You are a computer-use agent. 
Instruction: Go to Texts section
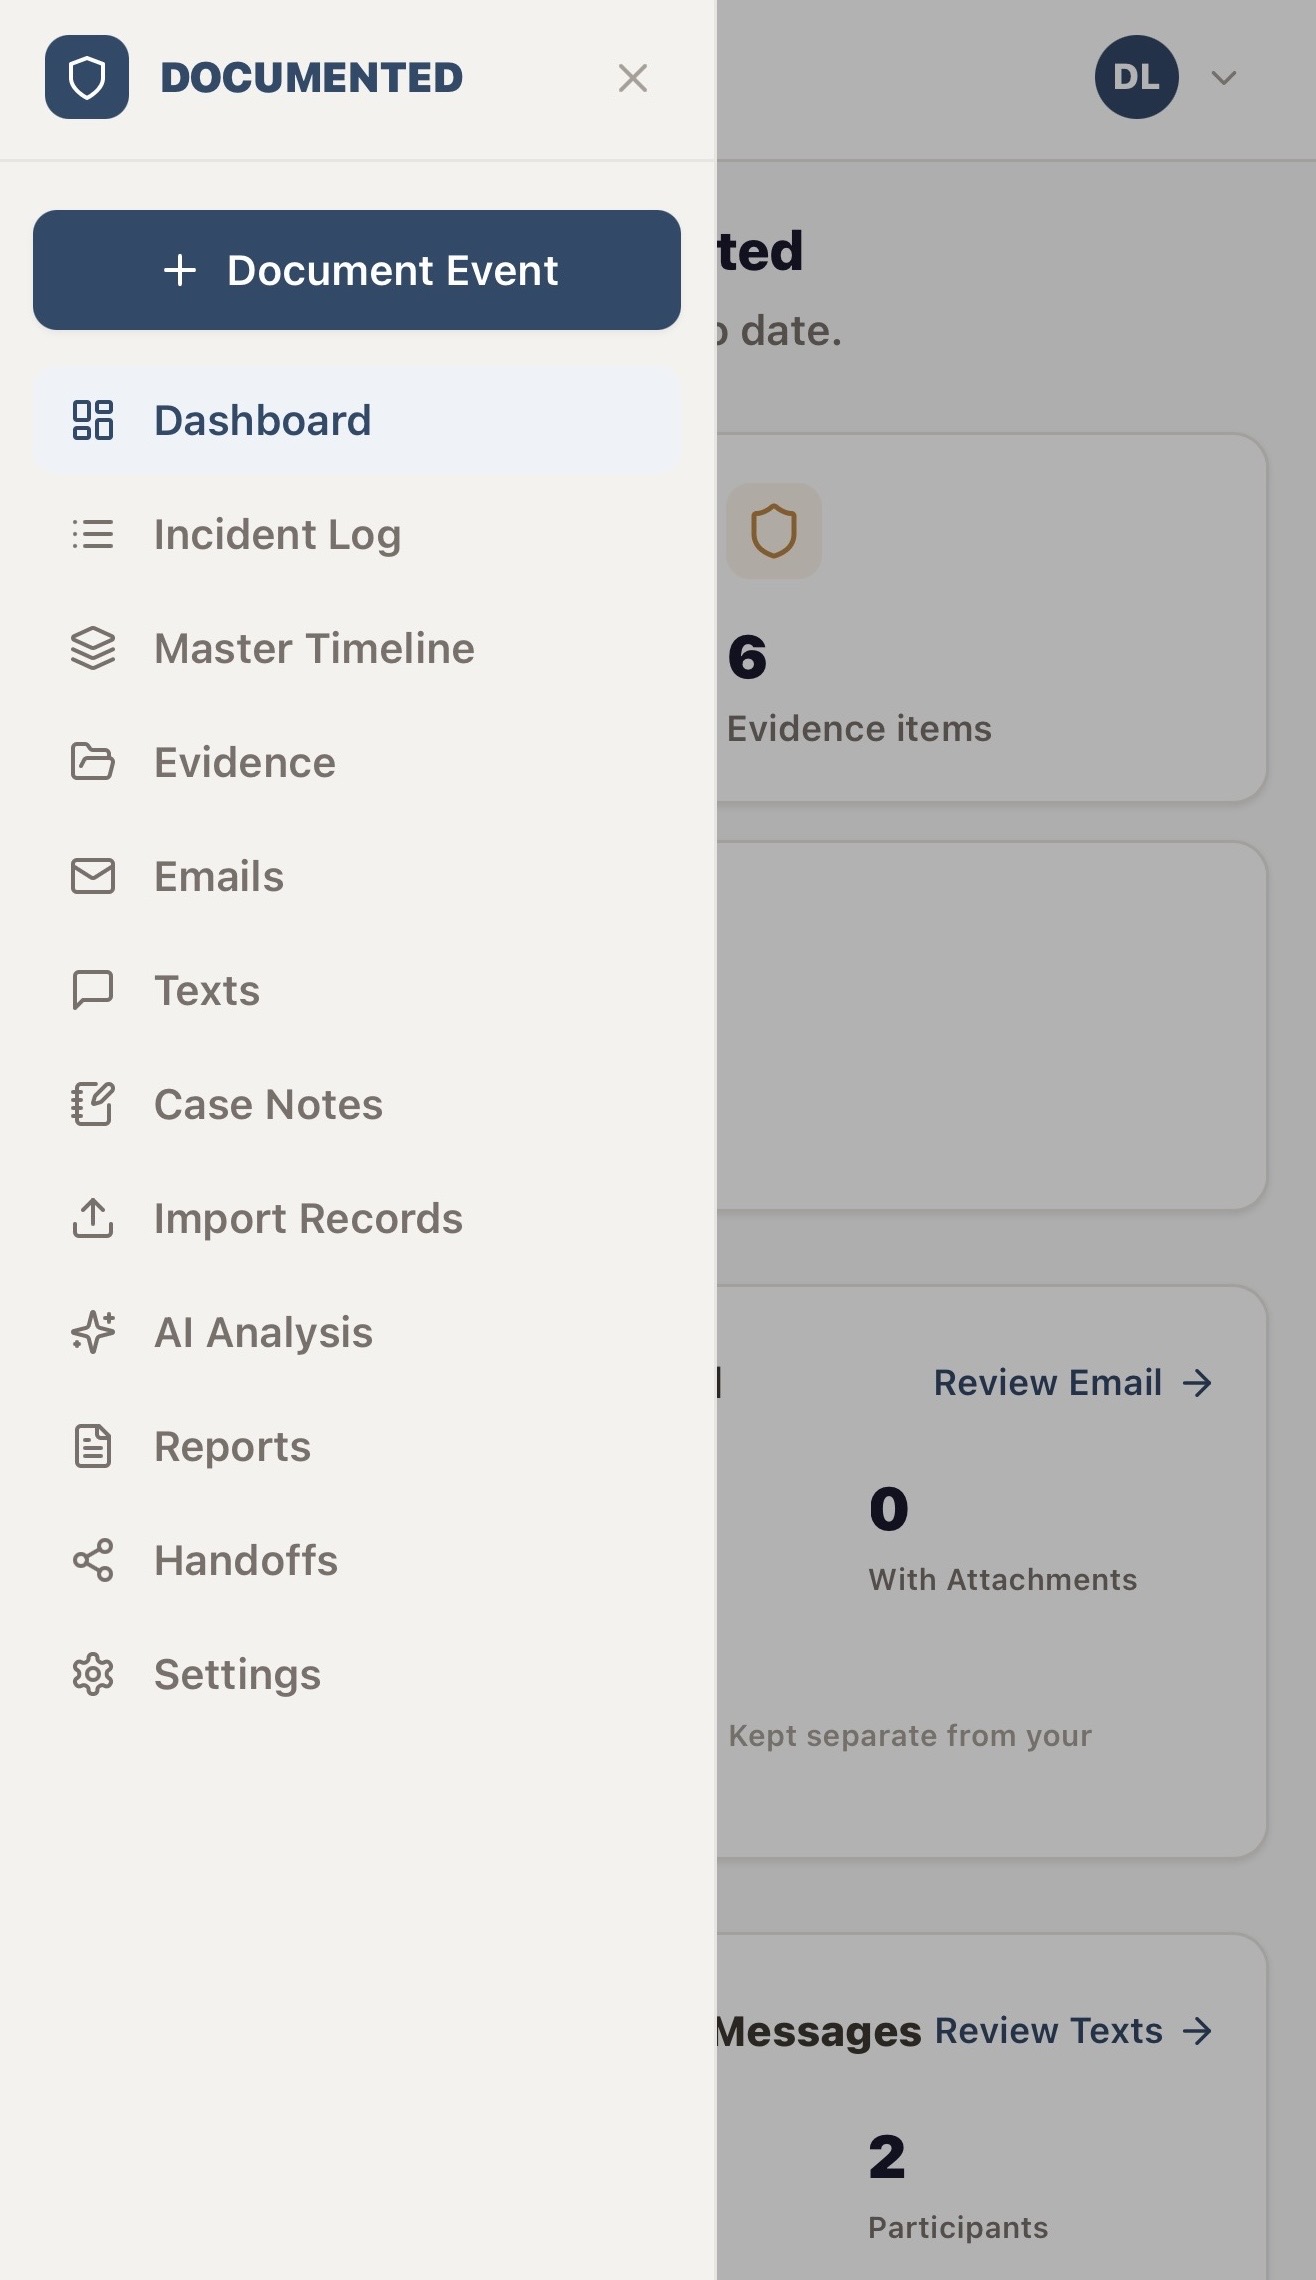[357, 990]
